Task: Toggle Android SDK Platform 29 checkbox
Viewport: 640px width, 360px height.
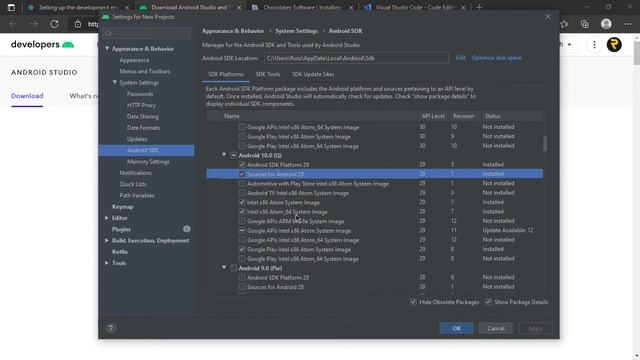Action: click(x=242, y=164)
